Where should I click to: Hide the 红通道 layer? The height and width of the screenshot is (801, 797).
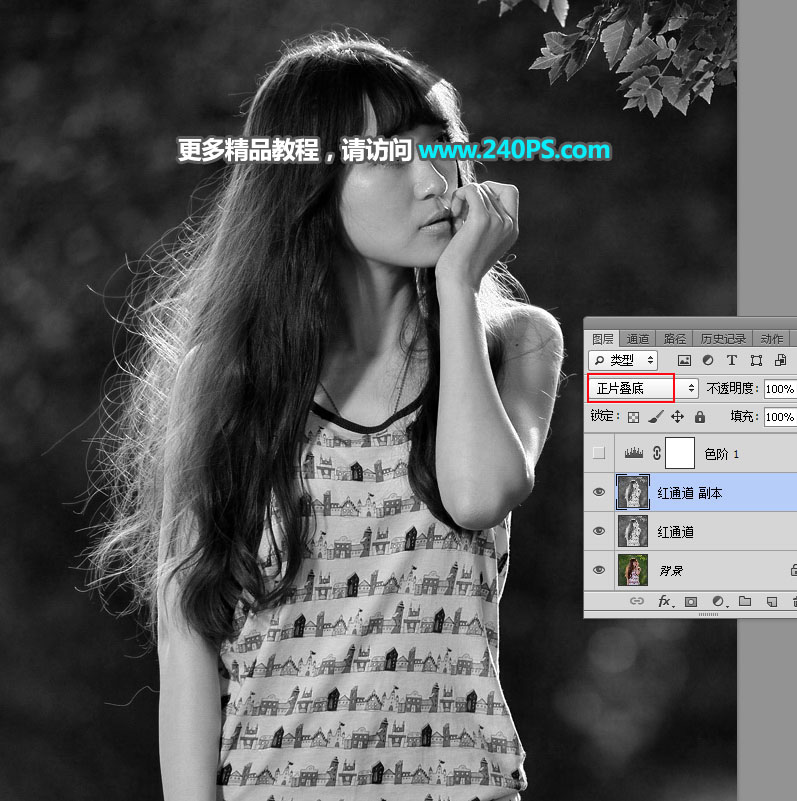click(599, 531)
